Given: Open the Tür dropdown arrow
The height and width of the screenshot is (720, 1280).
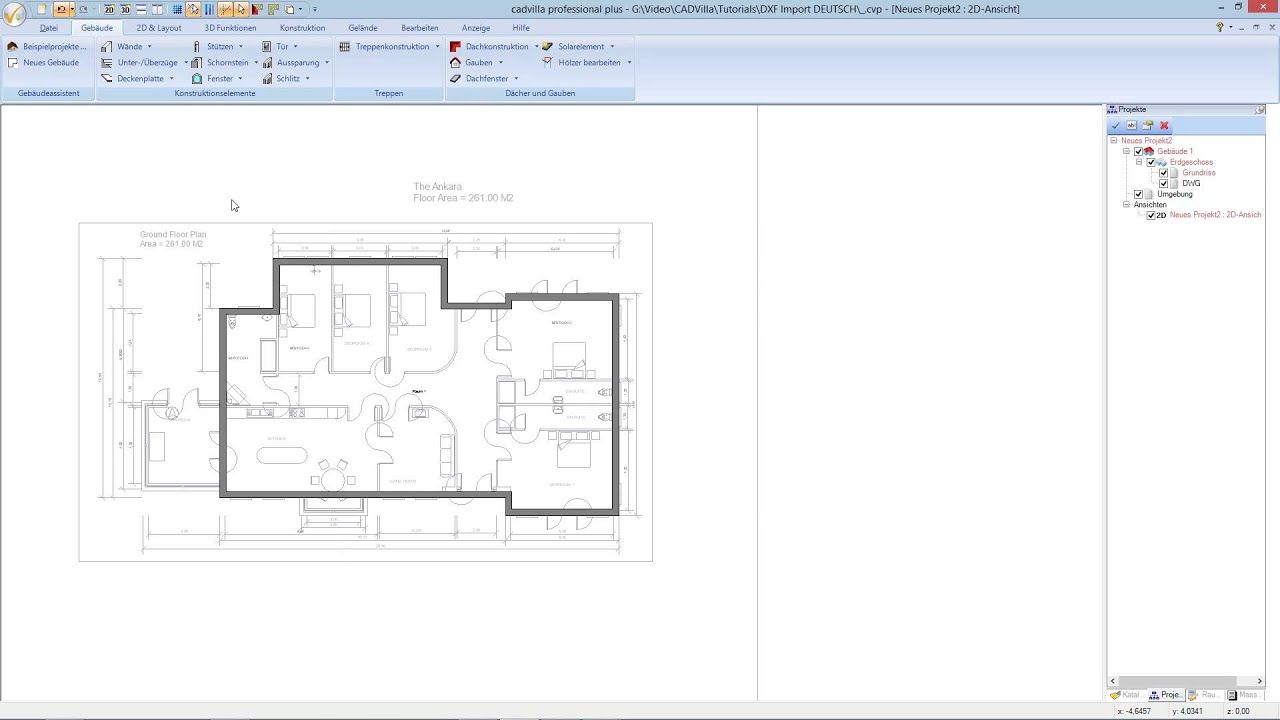Looking at the screenshot, I should (295, 46).
